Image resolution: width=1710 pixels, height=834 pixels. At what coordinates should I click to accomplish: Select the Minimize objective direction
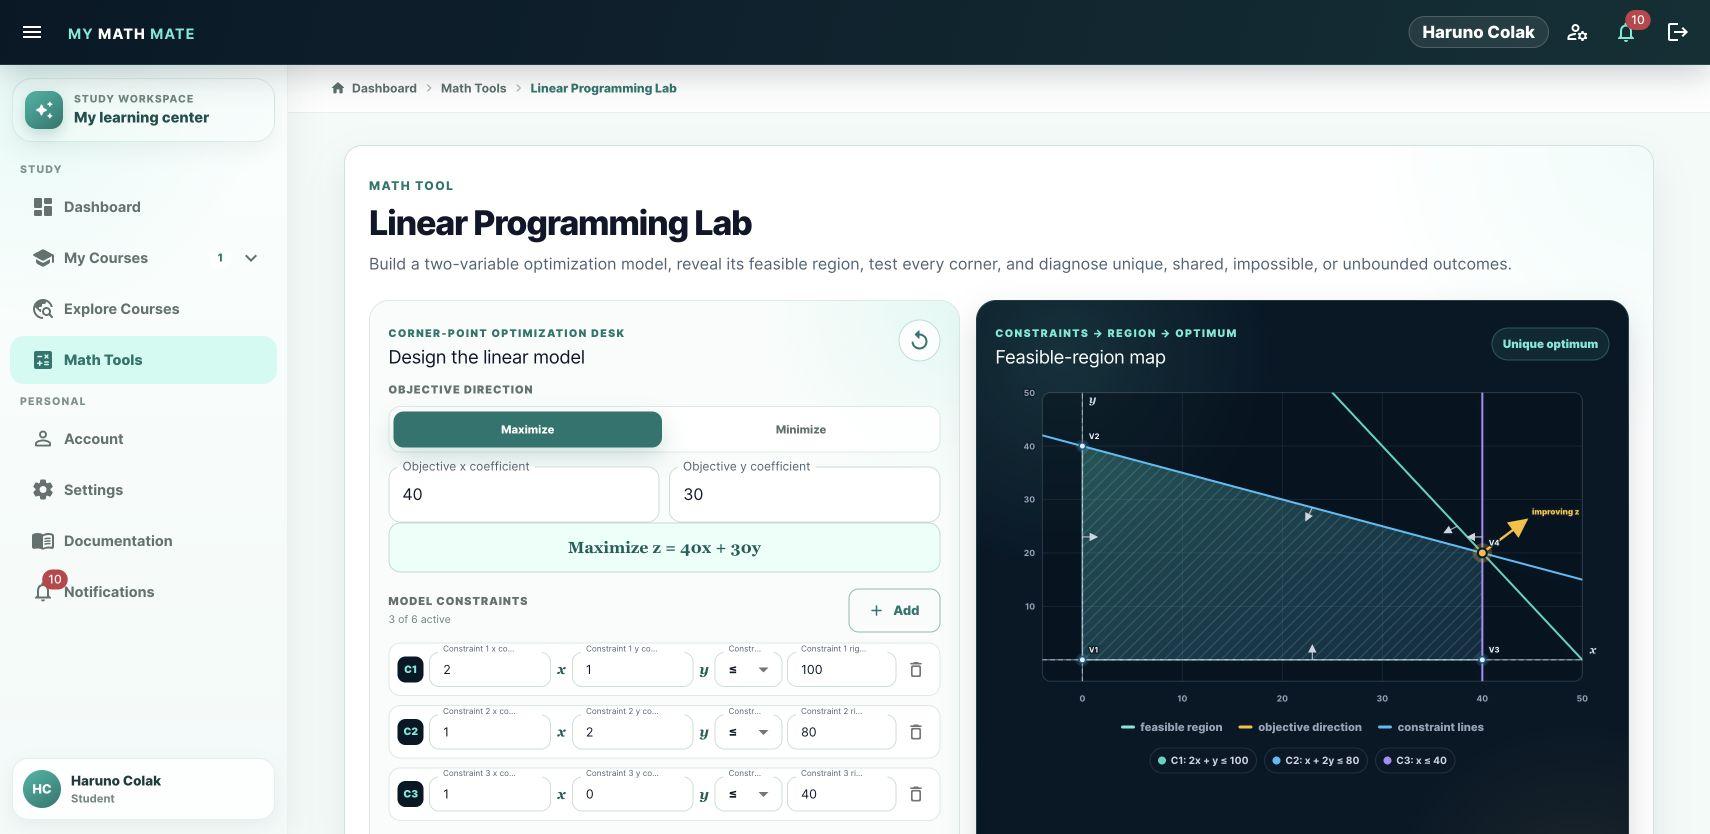pyautogui.click(x=801, y=429)
